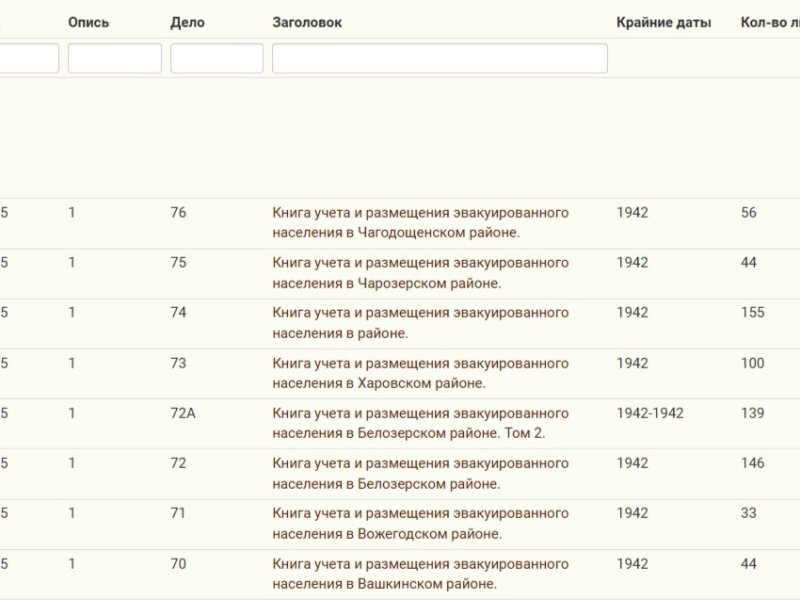Click the partially visible leftmost filter field
The height and width of the screenshot is (600, 800).
tap(29, 58)
